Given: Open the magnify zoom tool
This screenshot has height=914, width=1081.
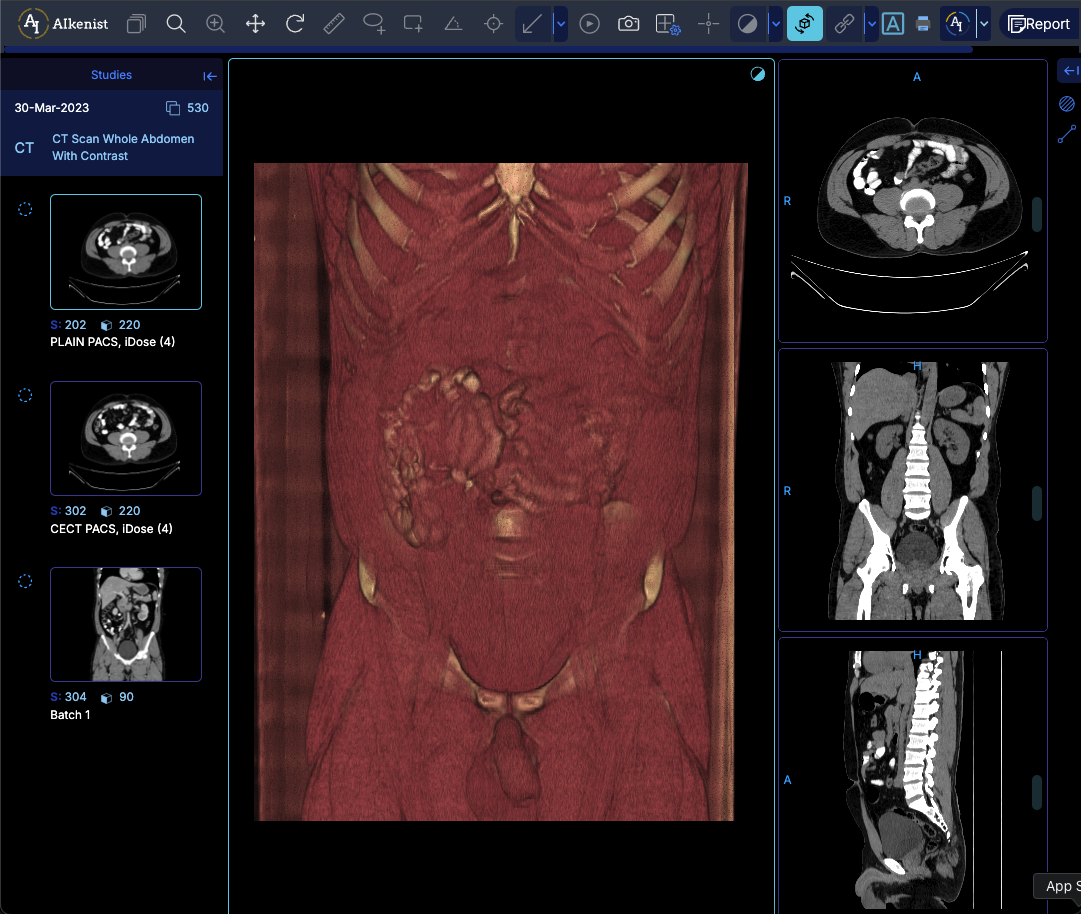Looking at the screenshot, I should [x=215, y=23].
